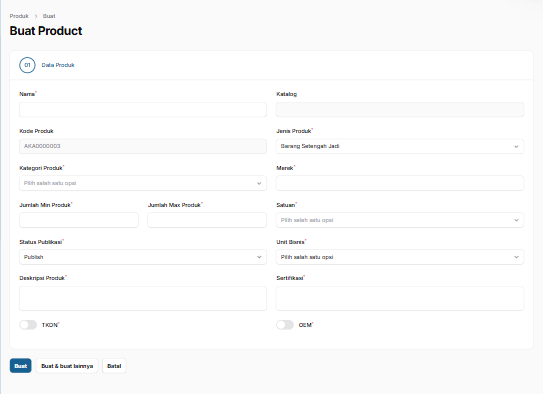Focus the Nama input field
Image resolution: width=543 pixels, height=394 pixels.
coord(143,109)
